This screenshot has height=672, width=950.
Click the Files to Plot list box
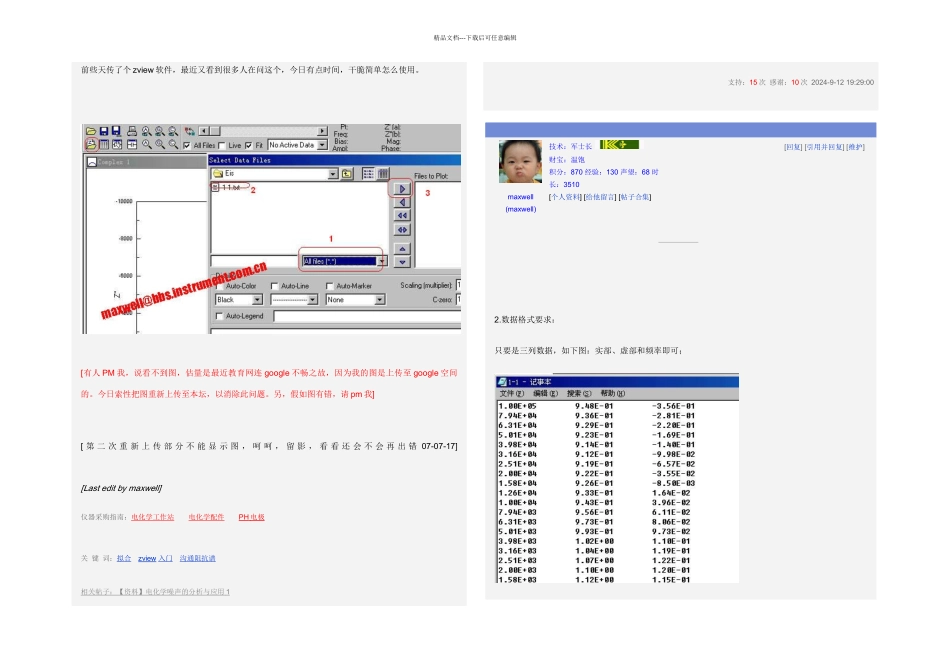pyautogui.click(x=438, y=224)
